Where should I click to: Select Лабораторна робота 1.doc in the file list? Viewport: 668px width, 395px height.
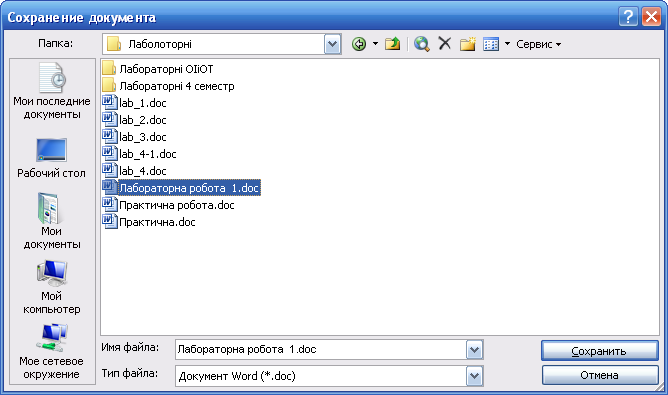tap(181, 188)
